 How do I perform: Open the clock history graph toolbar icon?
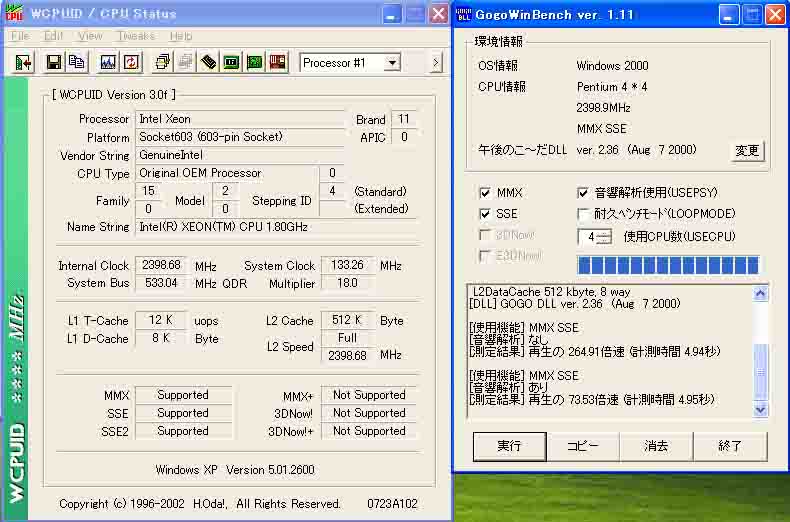tap(108, 62)
